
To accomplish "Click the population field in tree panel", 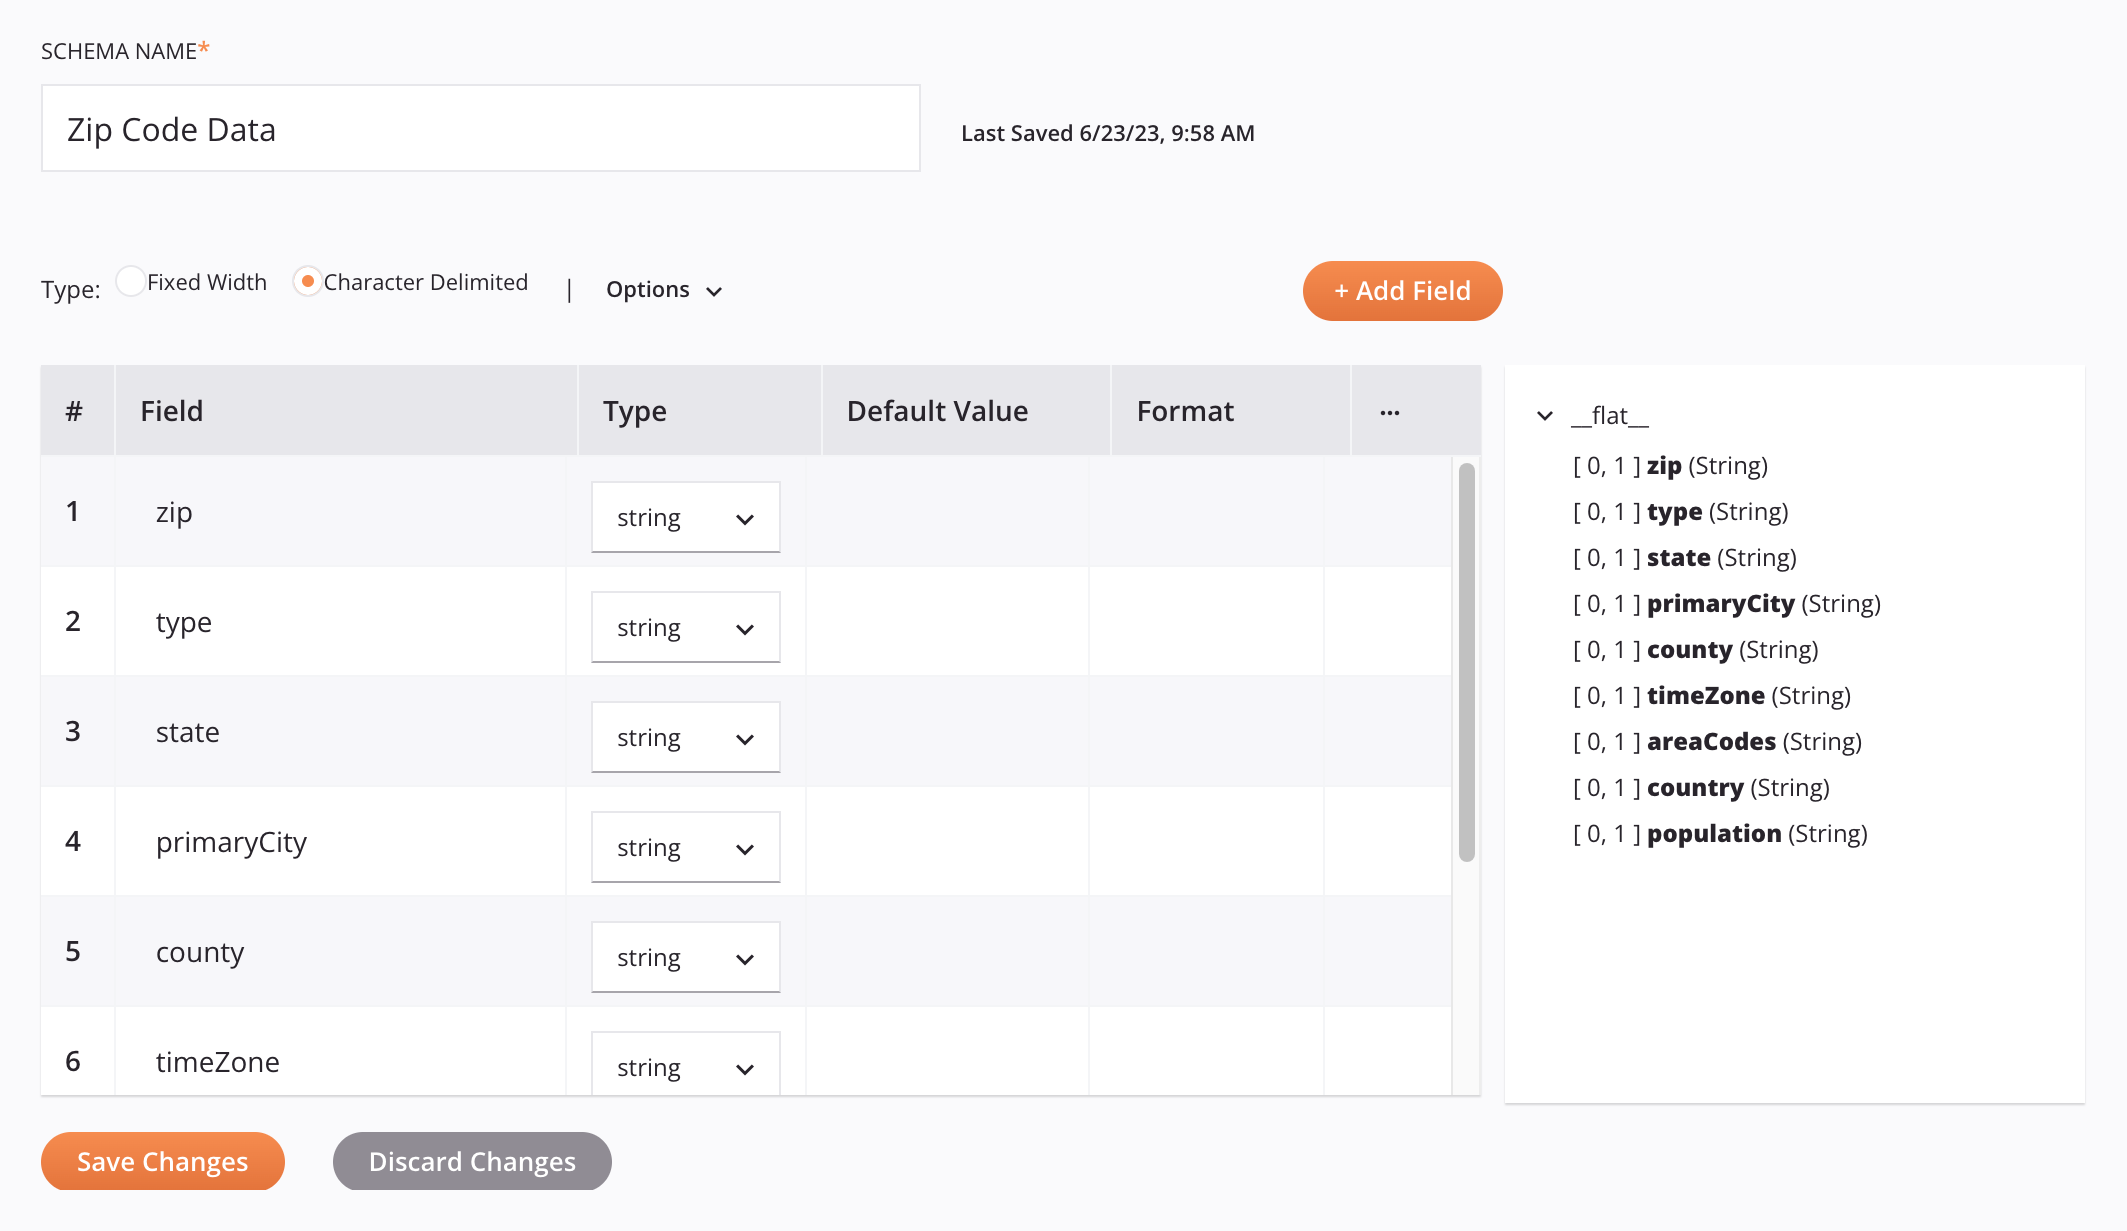I will pos(1715,832).
